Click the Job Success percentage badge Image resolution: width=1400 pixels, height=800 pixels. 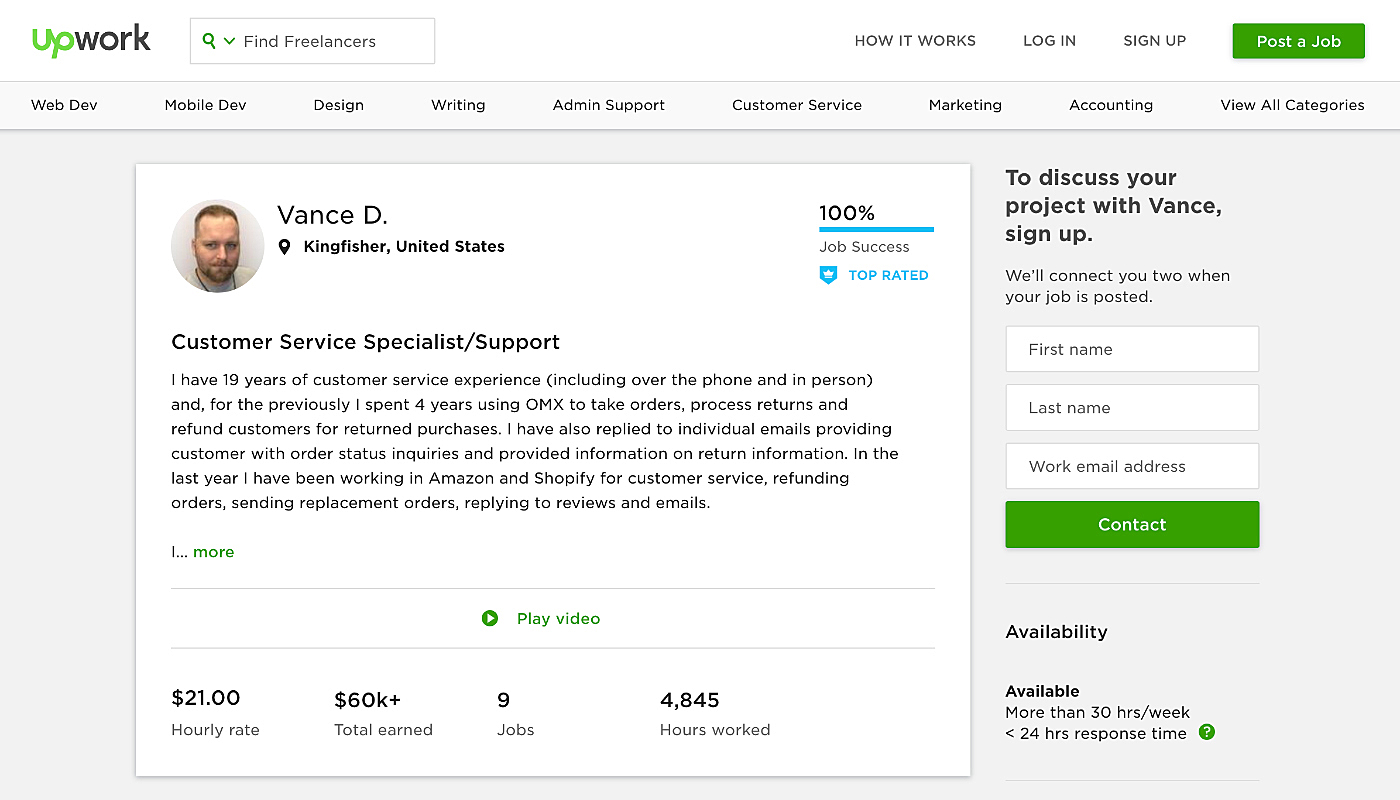[x=846, y=213]
